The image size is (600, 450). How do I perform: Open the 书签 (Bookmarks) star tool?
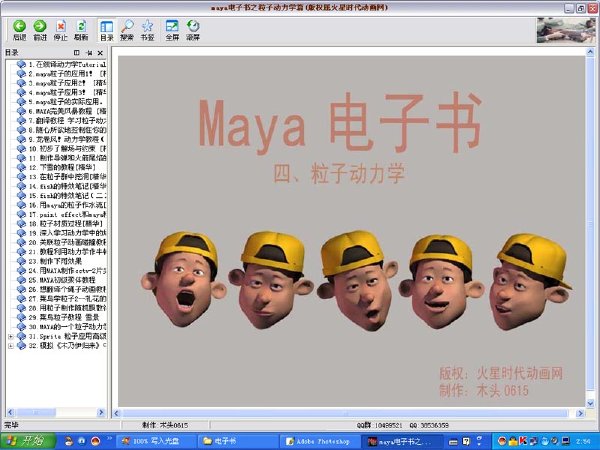click(x=147, y=30)
